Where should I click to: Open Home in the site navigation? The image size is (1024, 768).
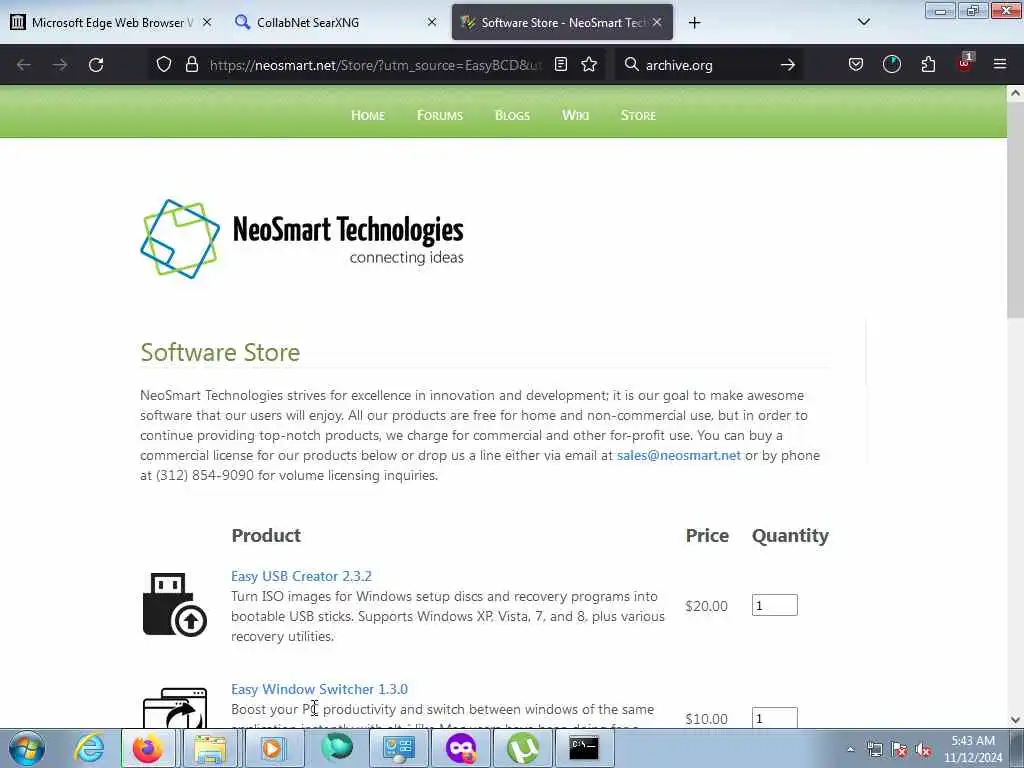(x=368, y=116)
